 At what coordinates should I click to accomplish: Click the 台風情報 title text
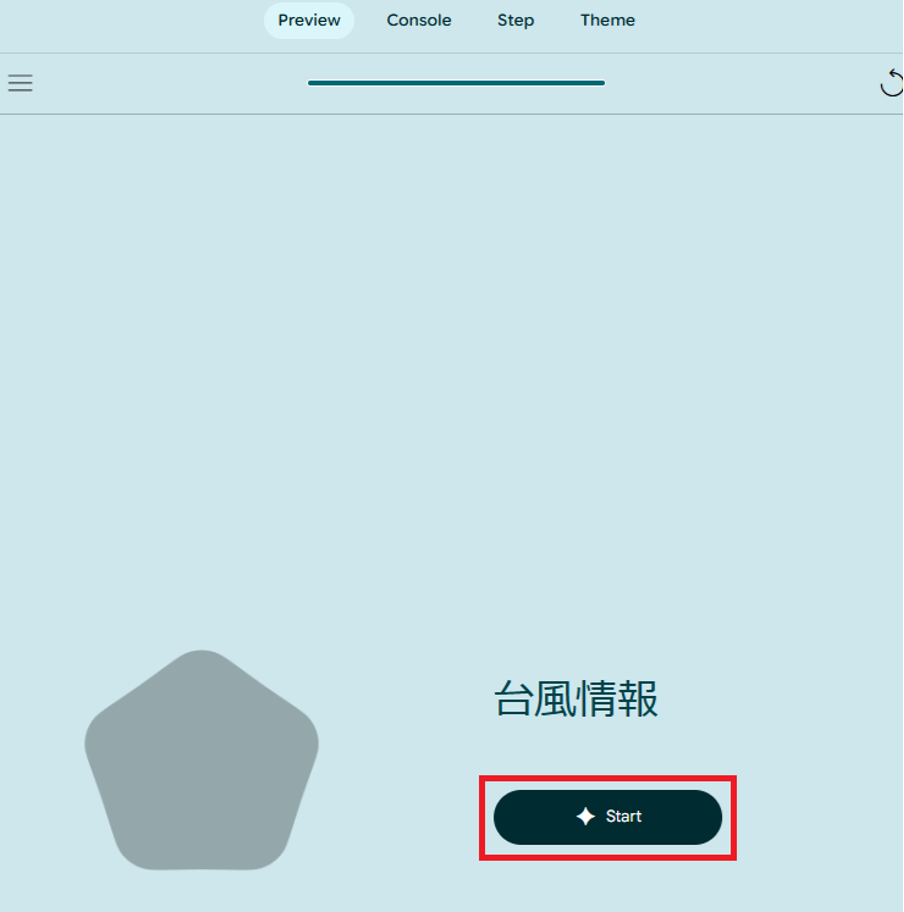(576, 700)
